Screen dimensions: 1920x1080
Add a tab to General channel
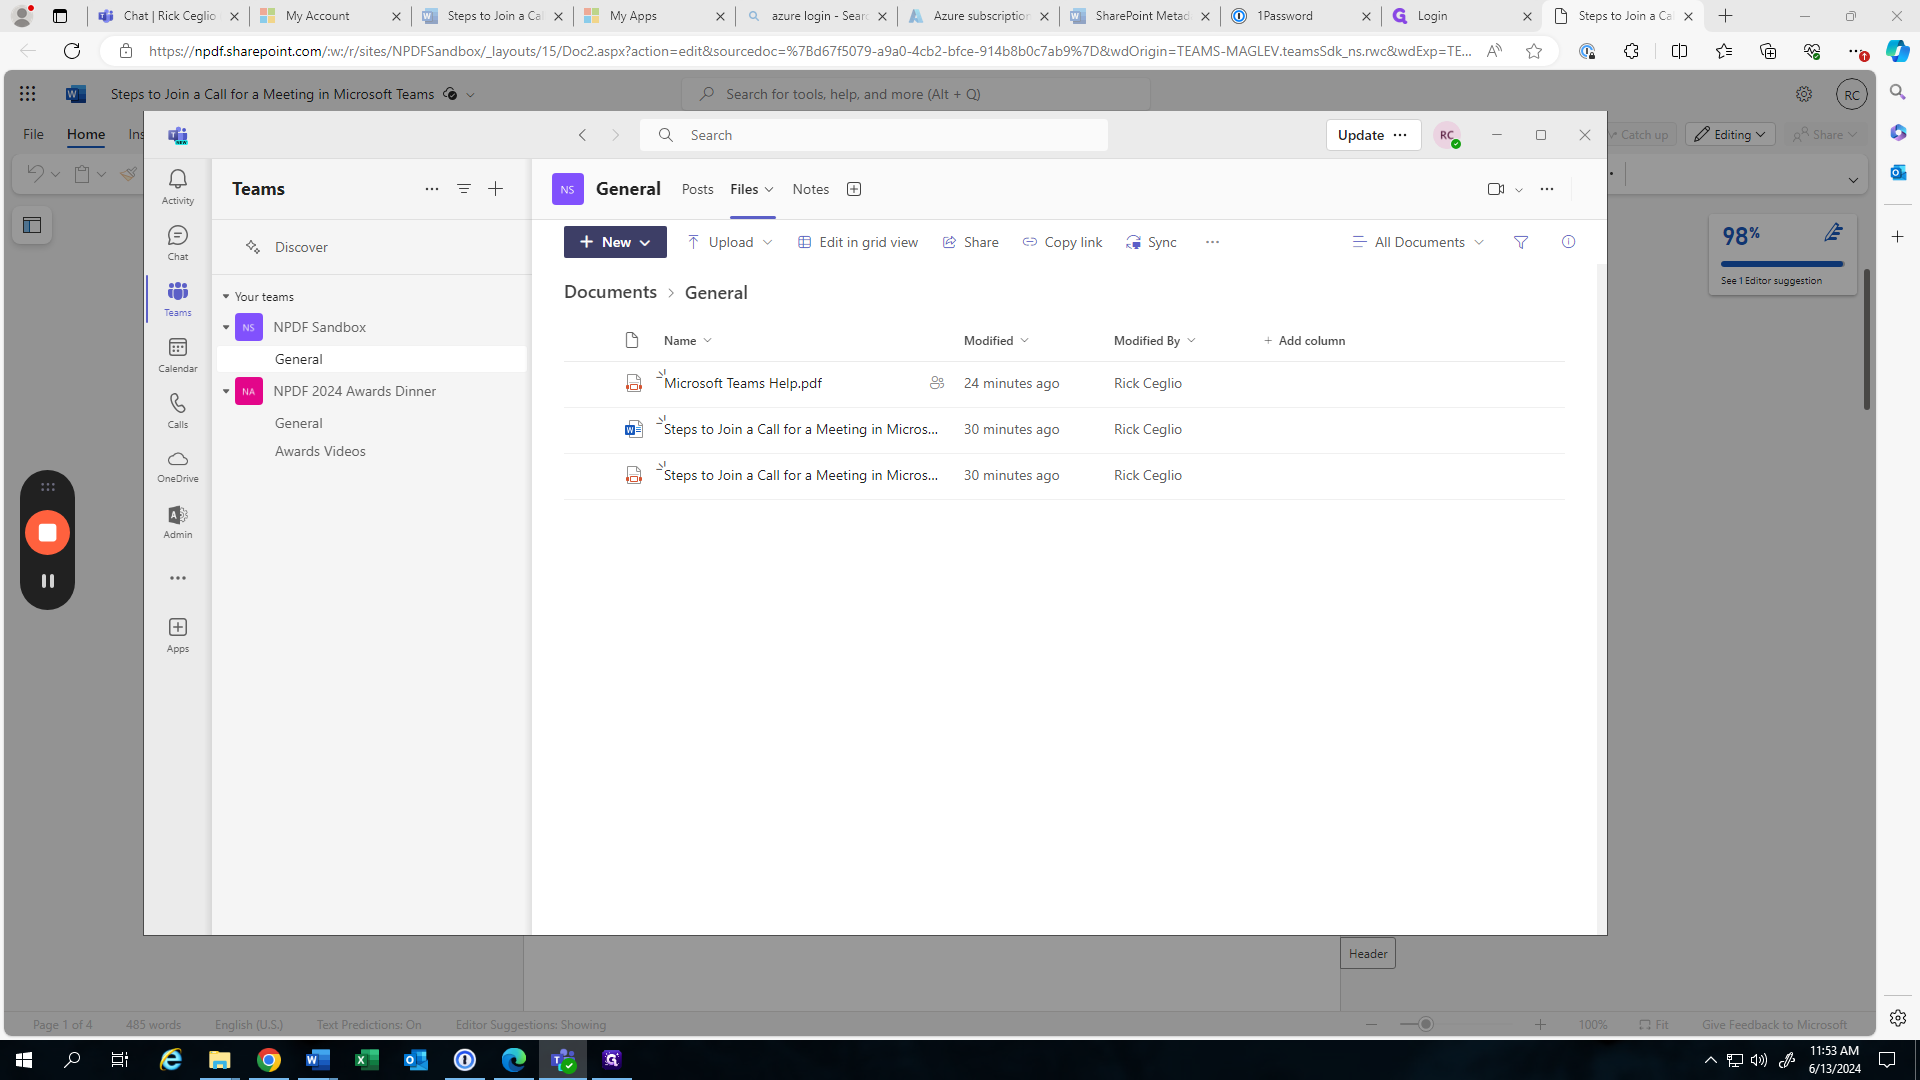tap(854, 189)
